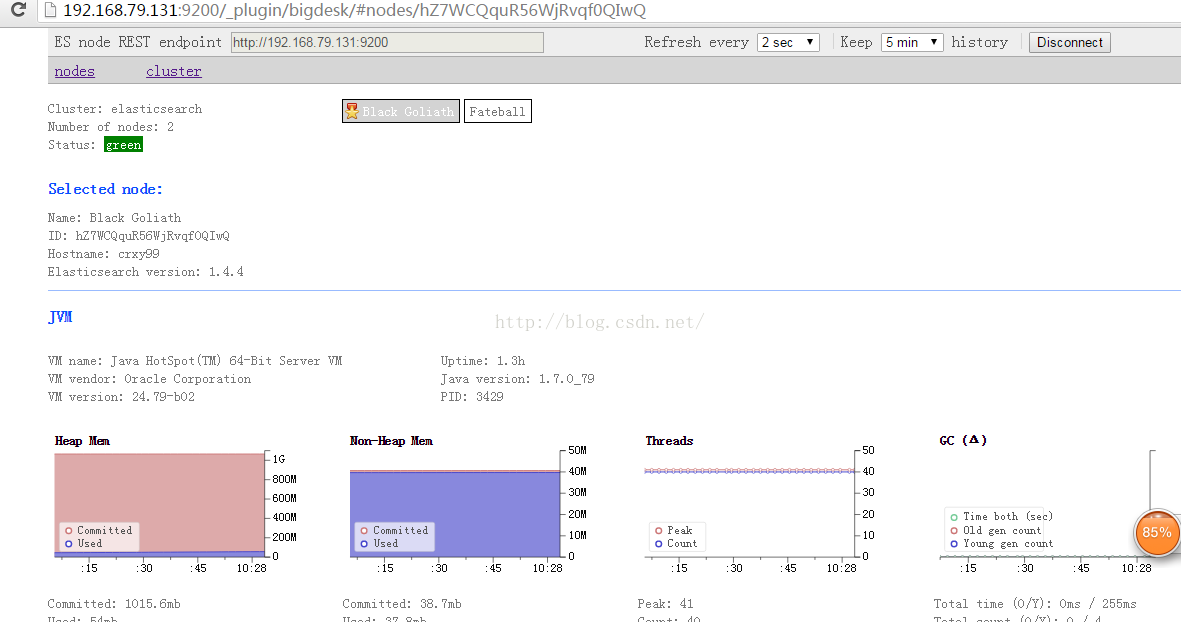The width and height of the screenshot is (1181, 622).
Task: Click the Hostname: crxy99 text
Action: click(104, 255)
